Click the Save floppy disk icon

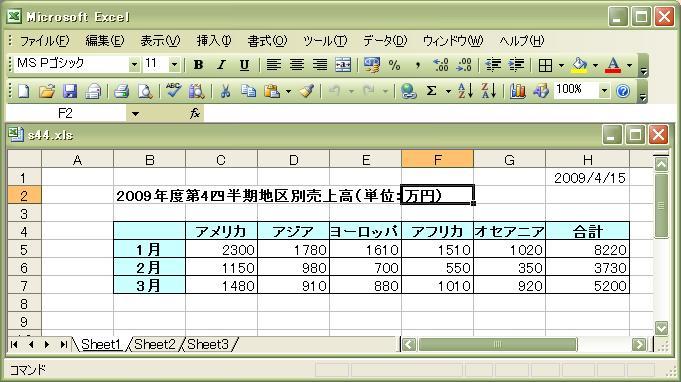point(70,91)
